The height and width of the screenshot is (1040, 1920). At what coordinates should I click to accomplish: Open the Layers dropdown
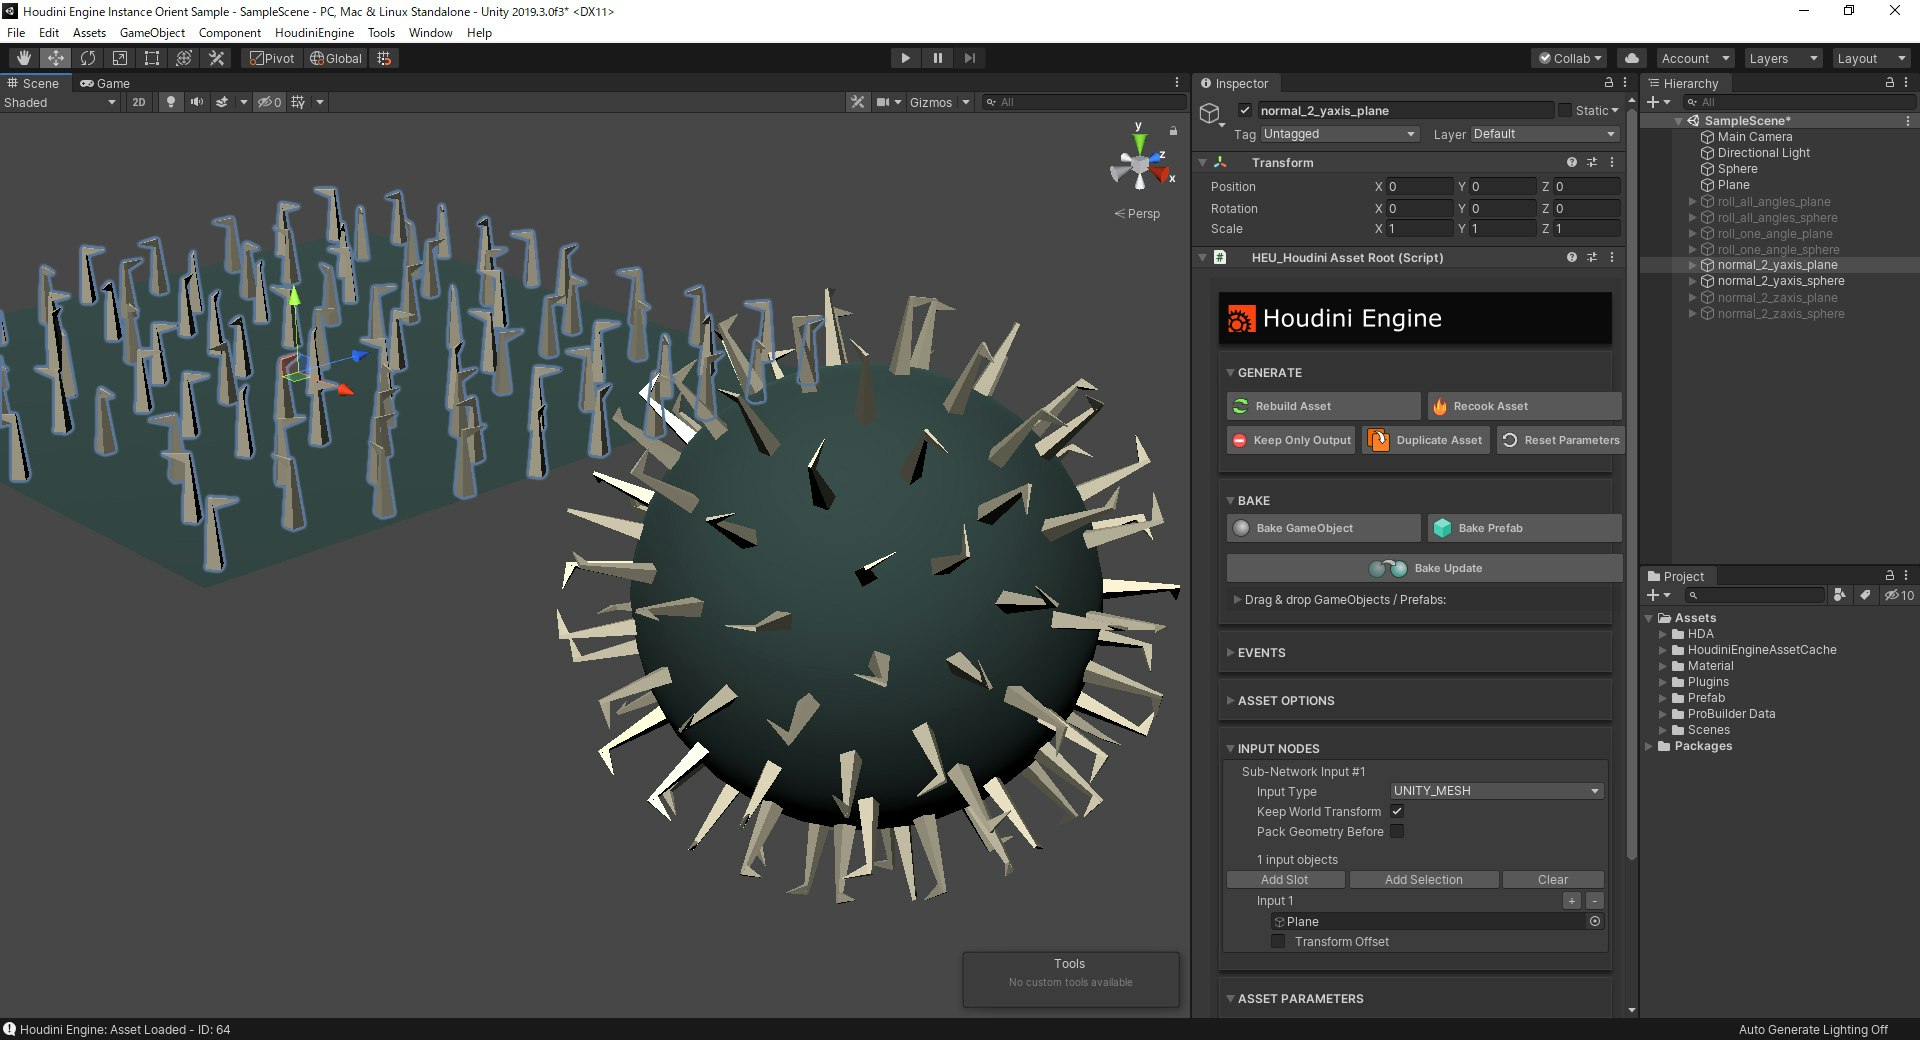[x=1783, y=58]
